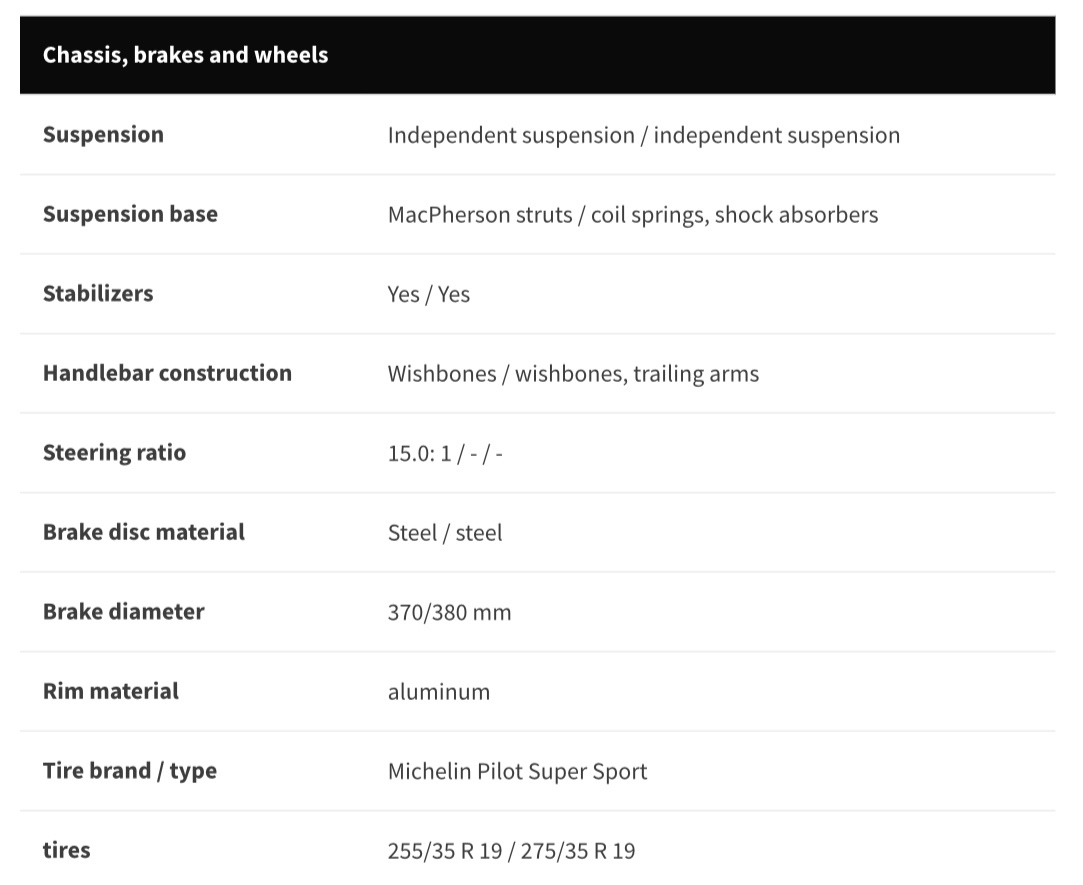Select the Rim material label
This screenshot has height=885, width=1083.
pyautogui.click(x=110, y=691)
